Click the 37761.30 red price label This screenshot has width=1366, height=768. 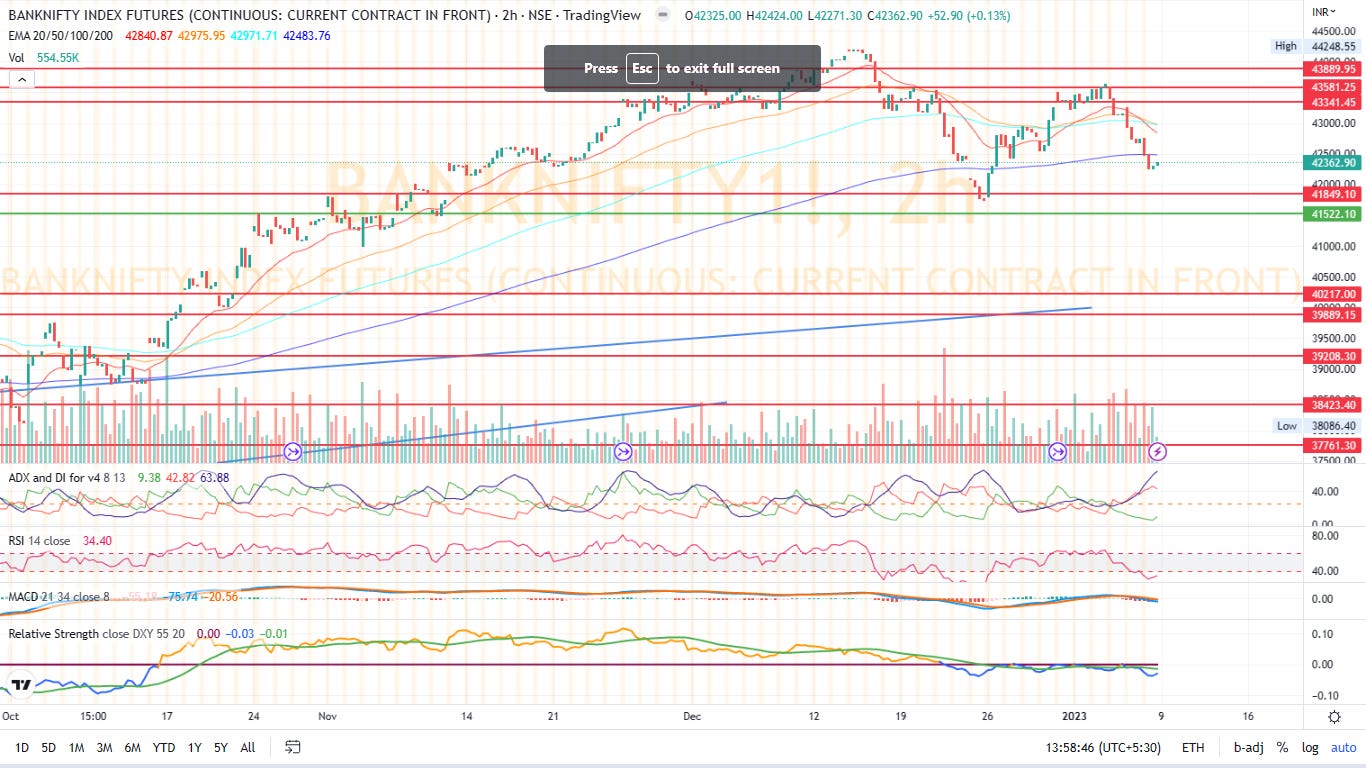[1334, 445]
